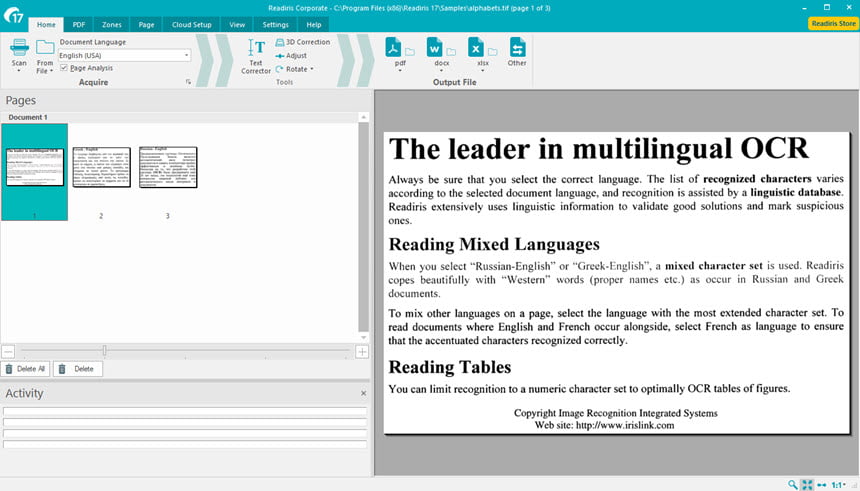Click the irislink.com web site line
860x491 pixels.
tap(604, 425)
